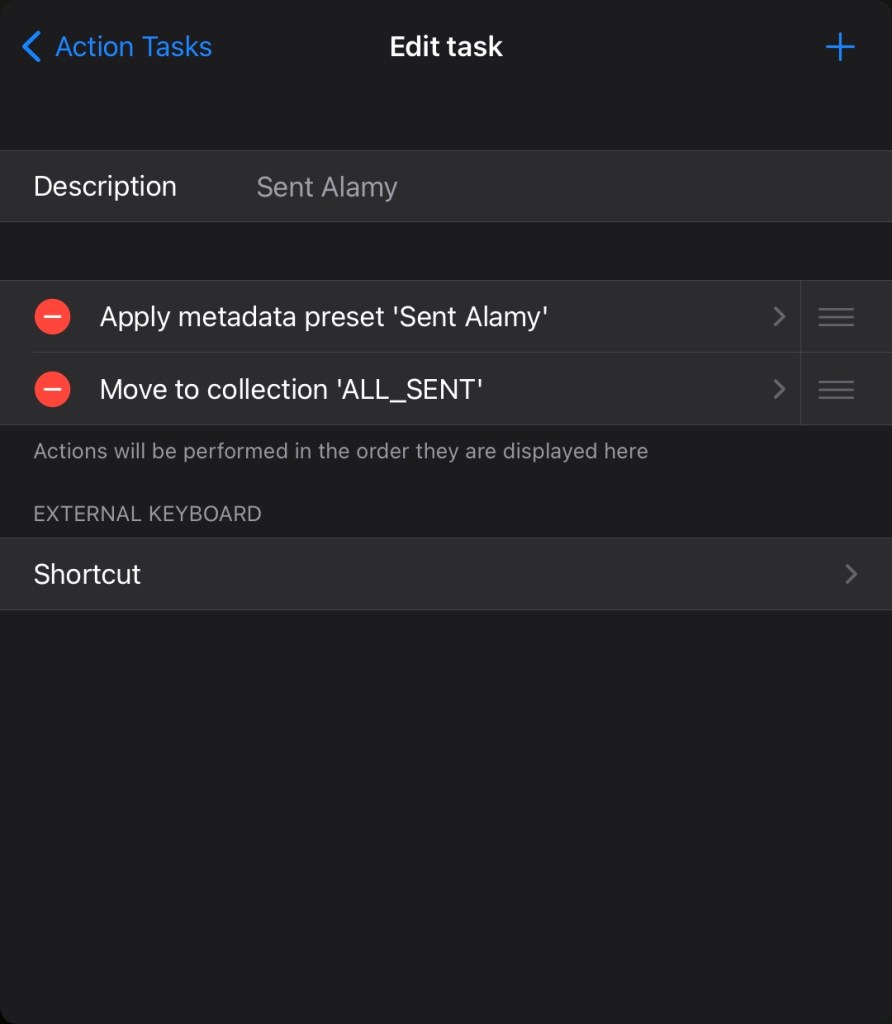Click the 'Sent Alamy' description field

point(327,187)
